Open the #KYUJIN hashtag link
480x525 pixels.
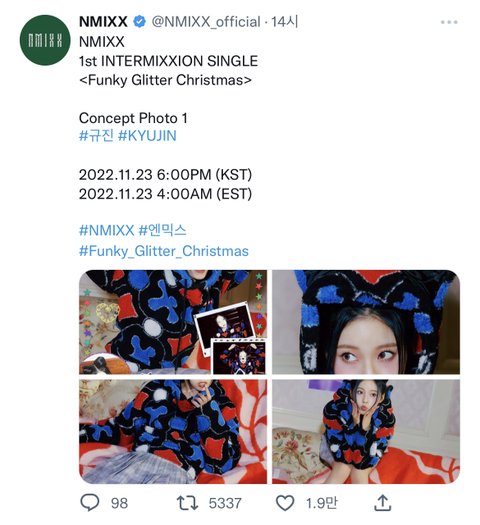pyautogui.click(x=147, y=136)
